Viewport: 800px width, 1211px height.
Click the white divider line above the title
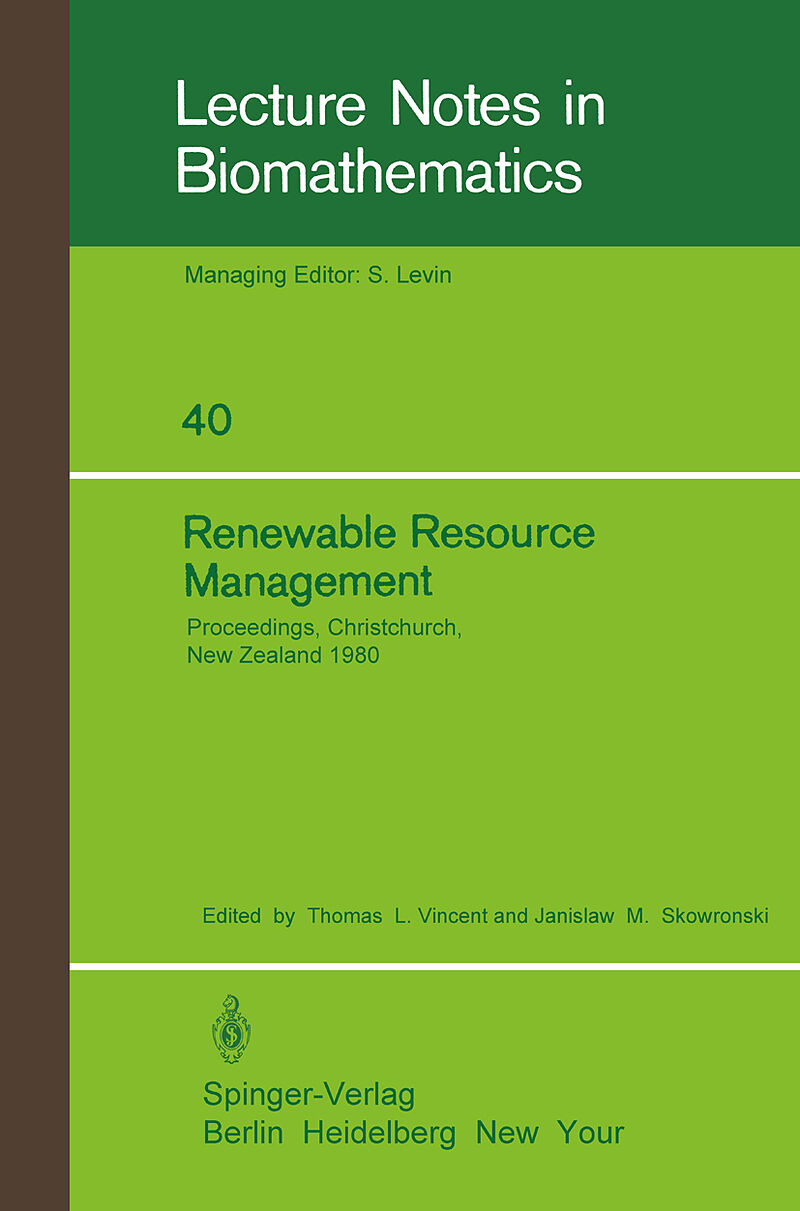pos(434,475)
